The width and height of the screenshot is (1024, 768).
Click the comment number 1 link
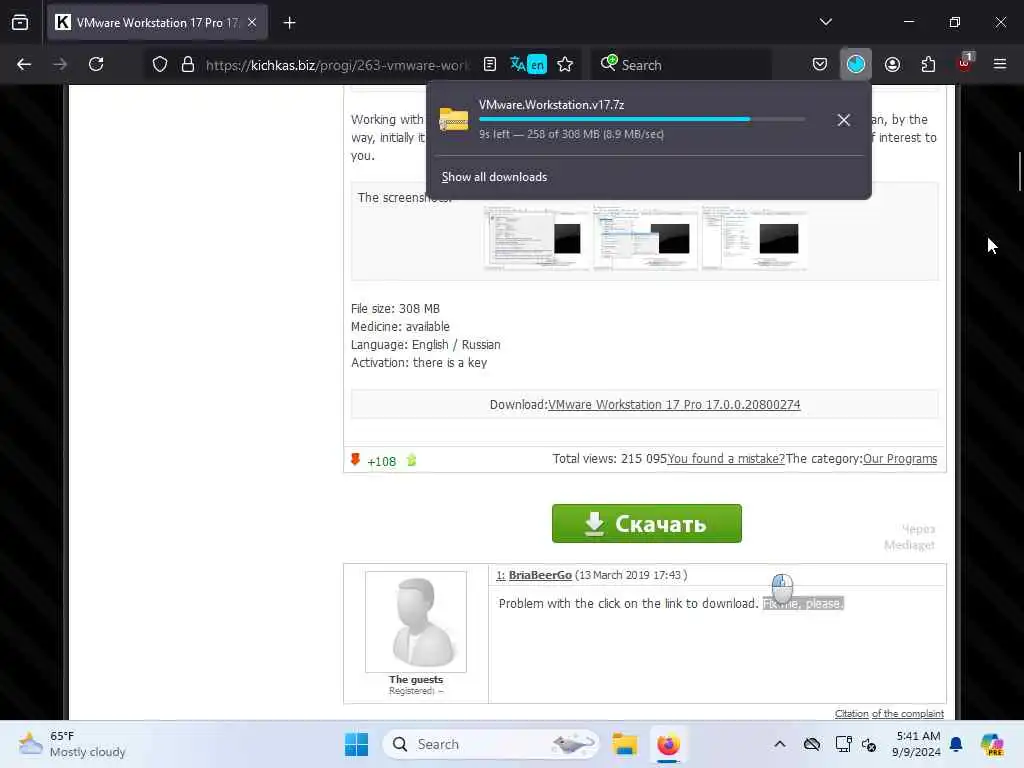coord(500,575)
